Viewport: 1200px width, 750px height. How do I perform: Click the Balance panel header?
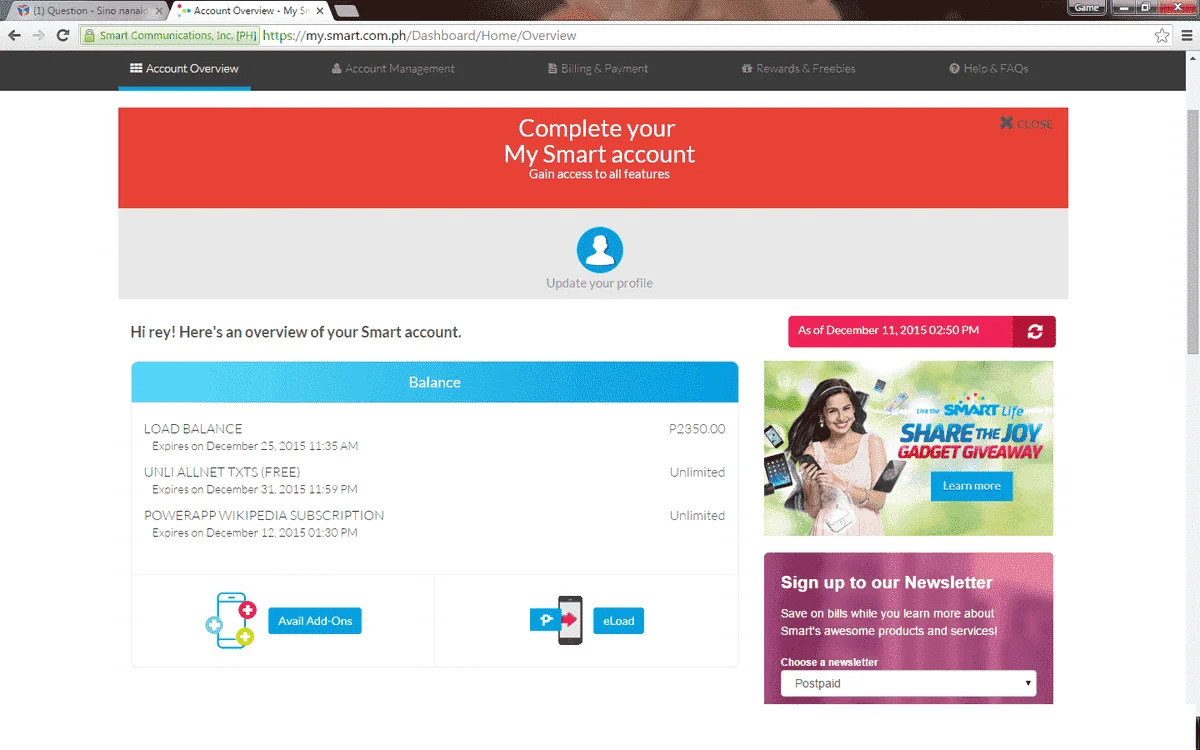pyautogui.click(x=435, y=382)
